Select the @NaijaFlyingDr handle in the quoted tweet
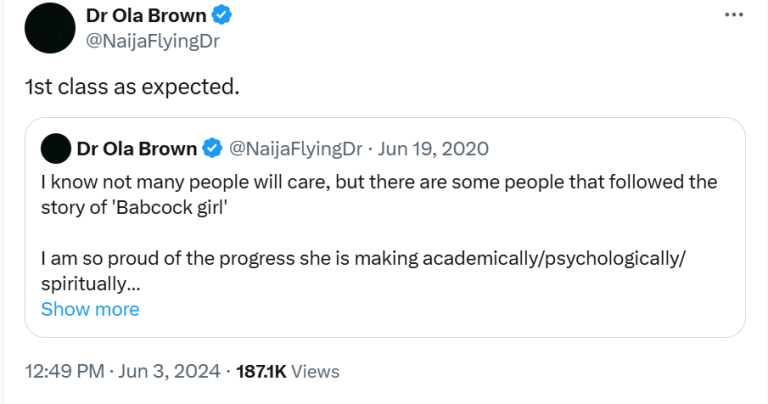The width and height of the screenshot is (768, 404). point(296,149)
